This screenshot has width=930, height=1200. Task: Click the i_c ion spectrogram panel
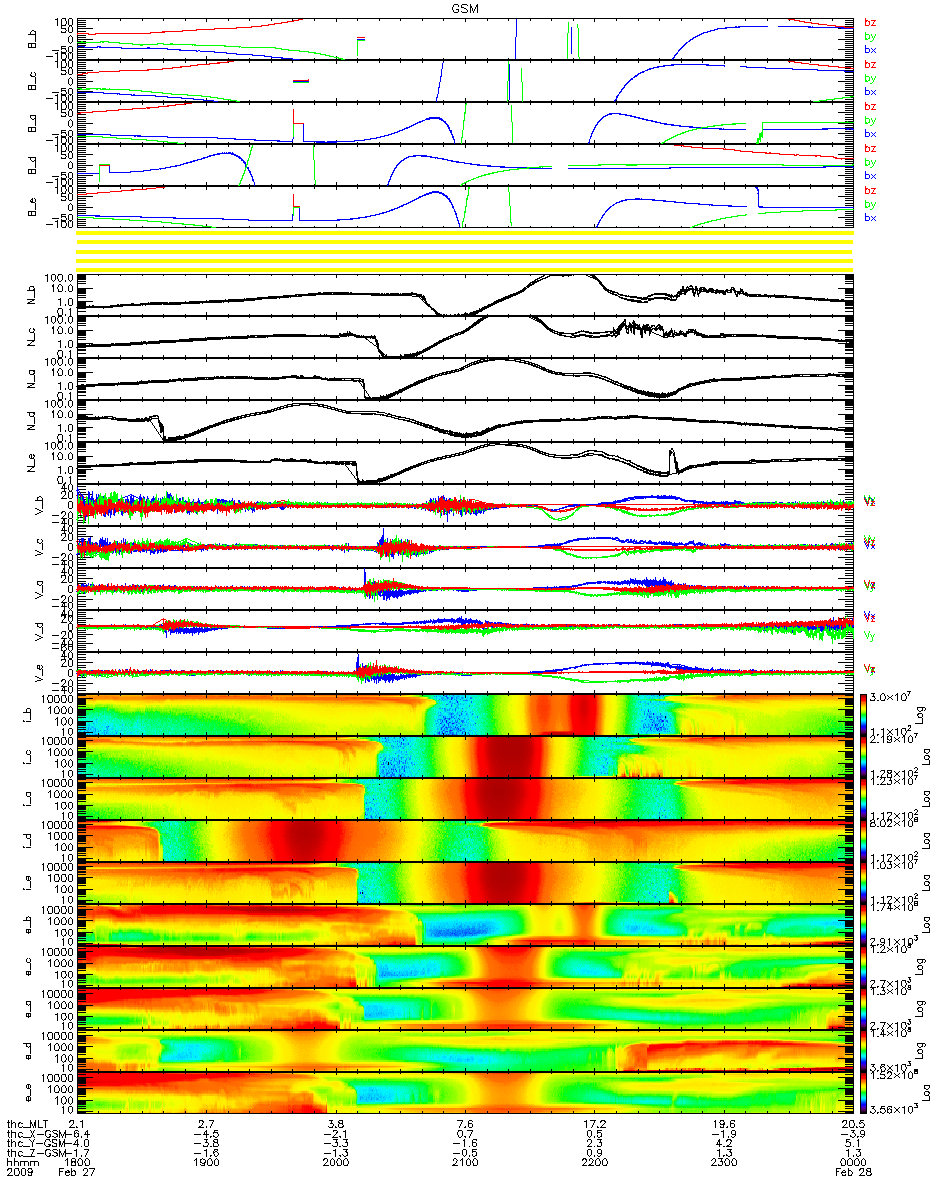pyautogui.click(x=465, y=756)
